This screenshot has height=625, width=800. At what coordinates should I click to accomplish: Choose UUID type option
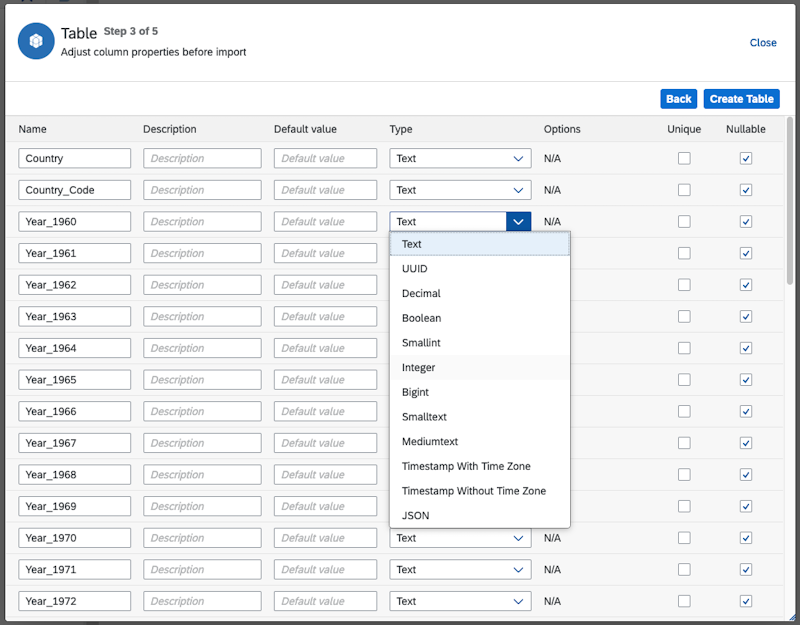(480, 268)
